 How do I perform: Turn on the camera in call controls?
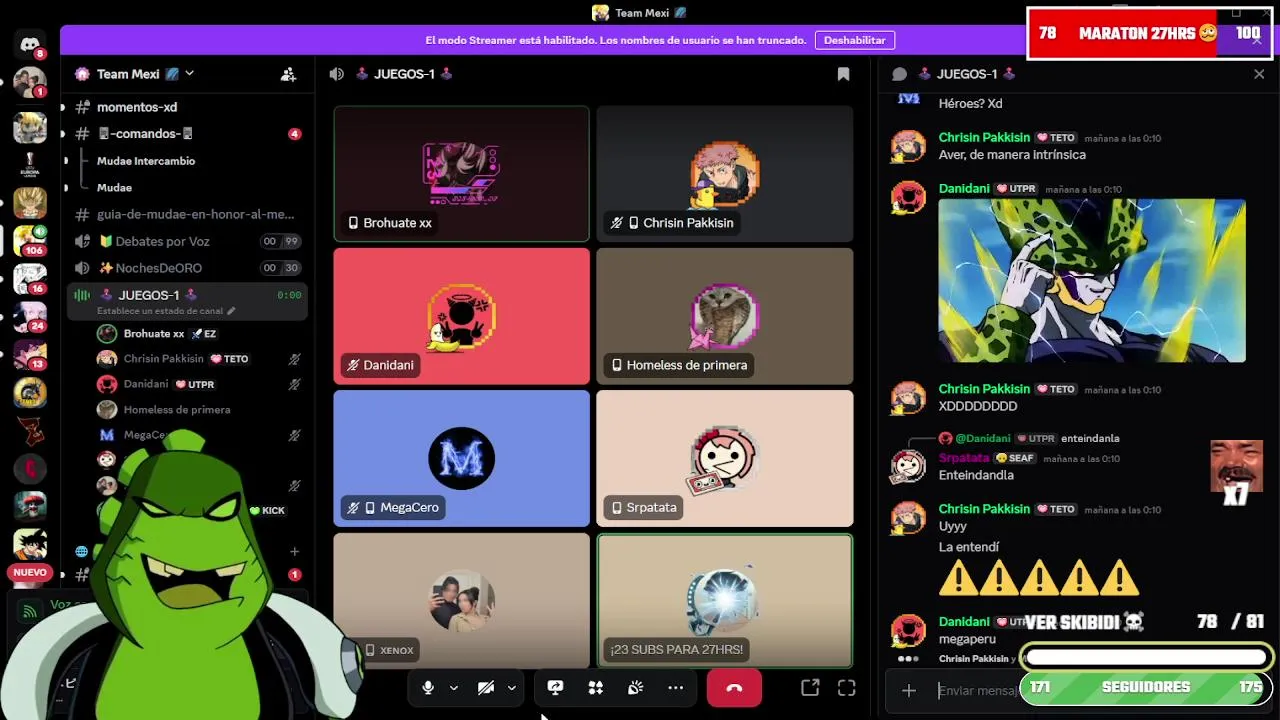pyautogui.click(x=486, y=688)
